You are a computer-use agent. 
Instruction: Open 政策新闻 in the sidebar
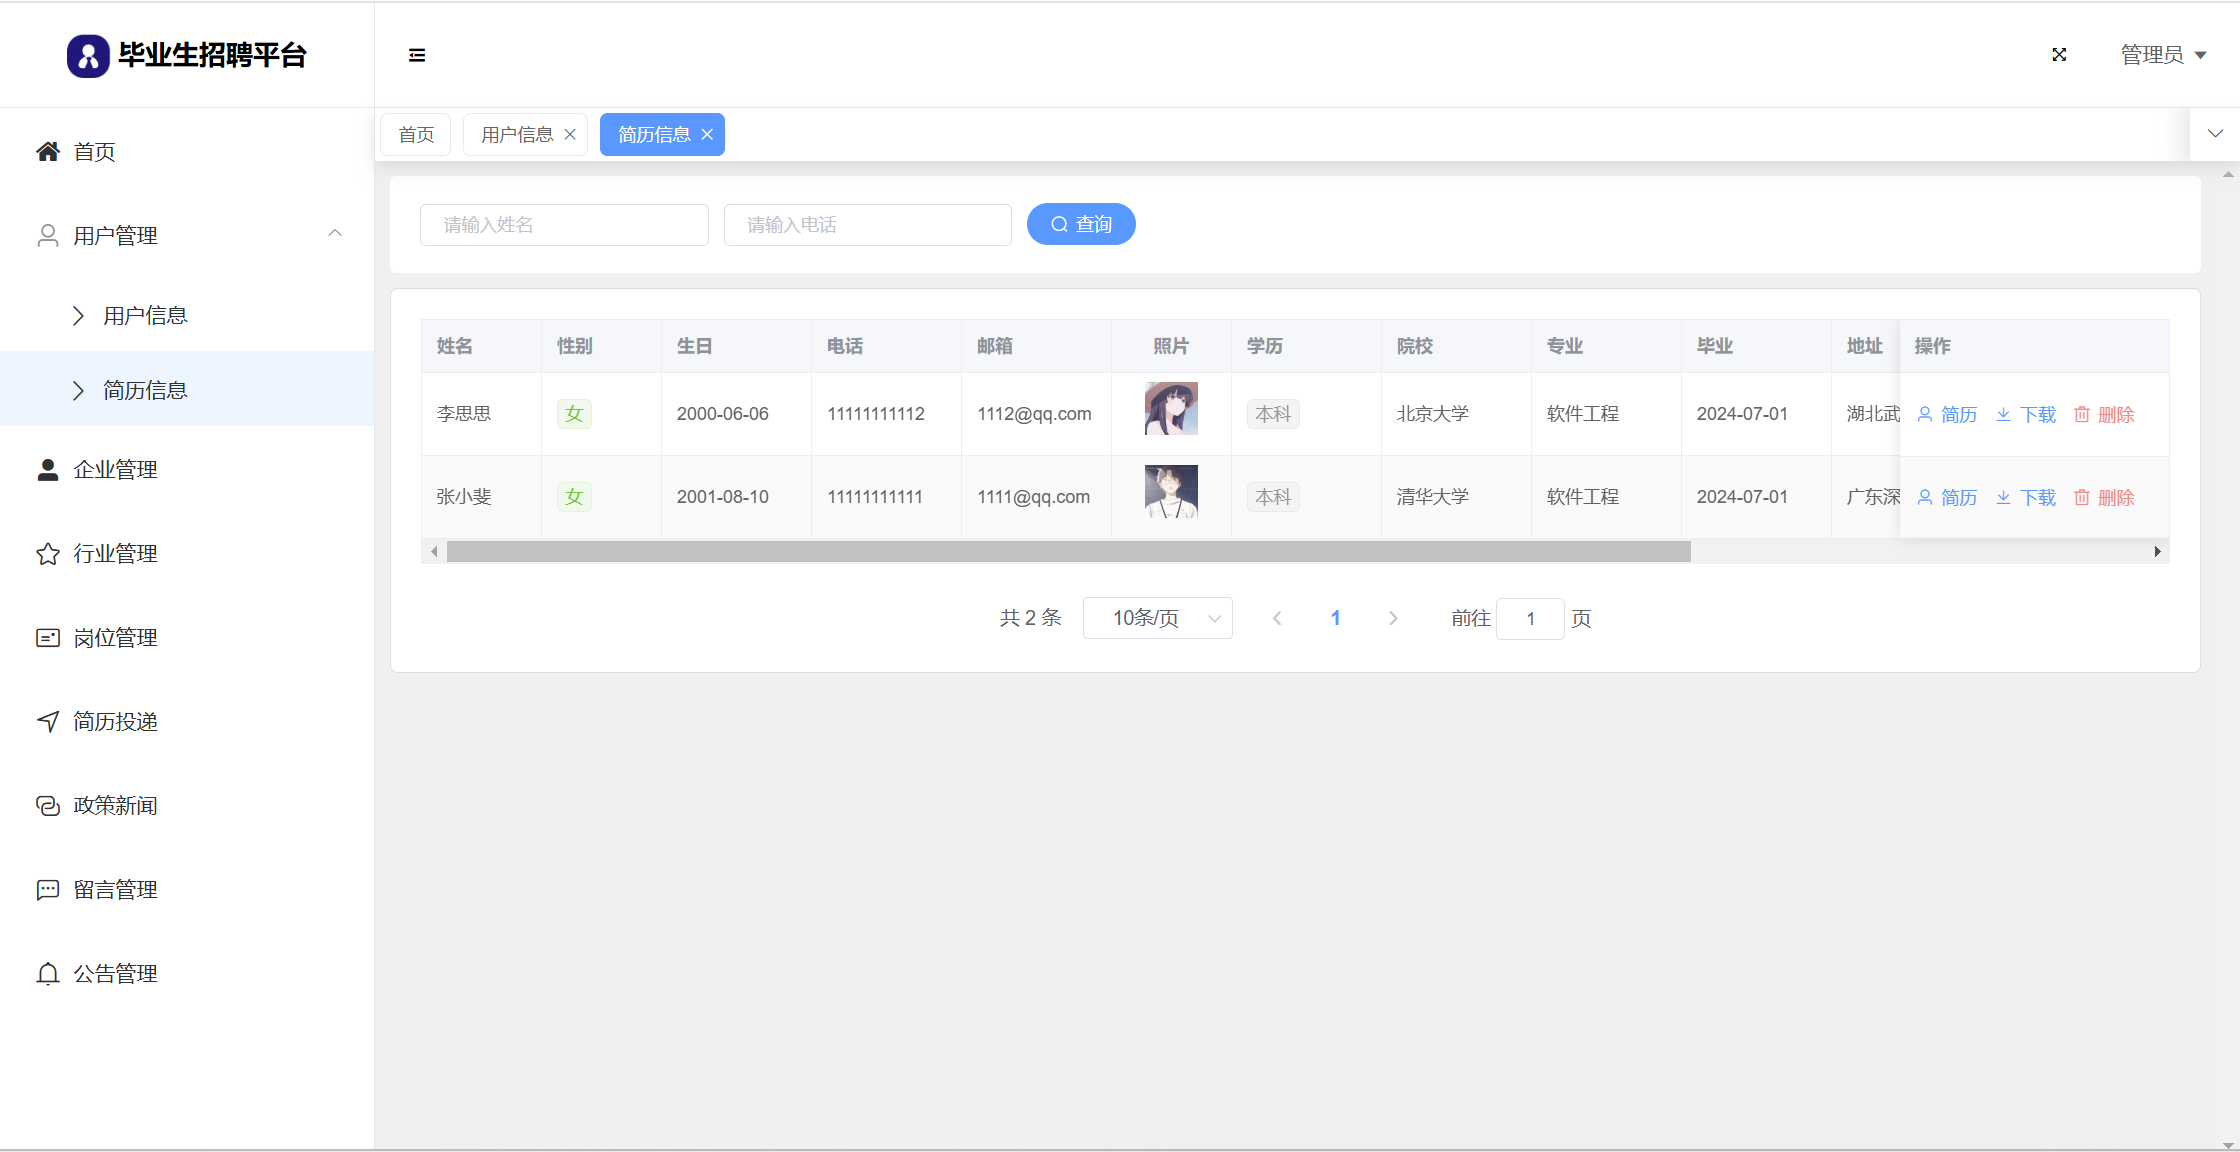(x=115, y=806)
